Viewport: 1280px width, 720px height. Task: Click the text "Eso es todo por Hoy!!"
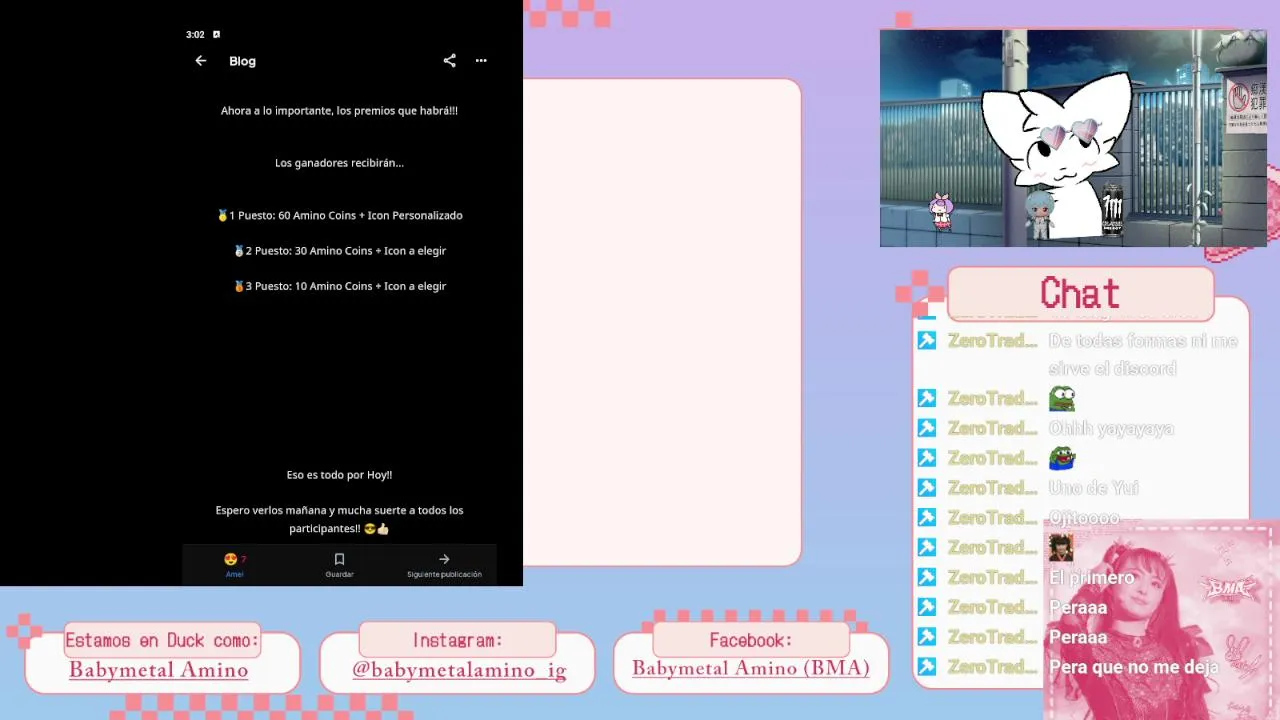click(x=339, y=475)
